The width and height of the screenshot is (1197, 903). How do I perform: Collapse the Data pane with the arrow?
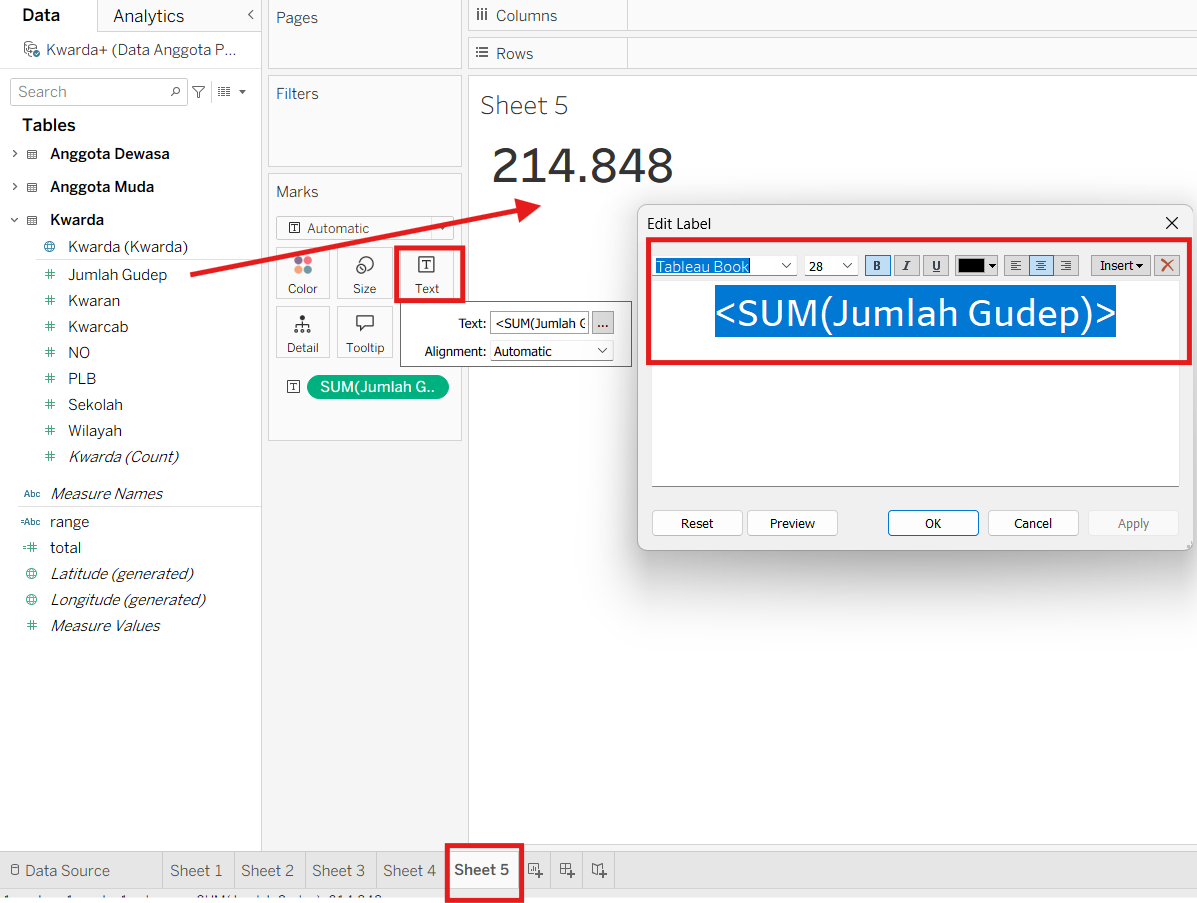click(x=250, y=15)
